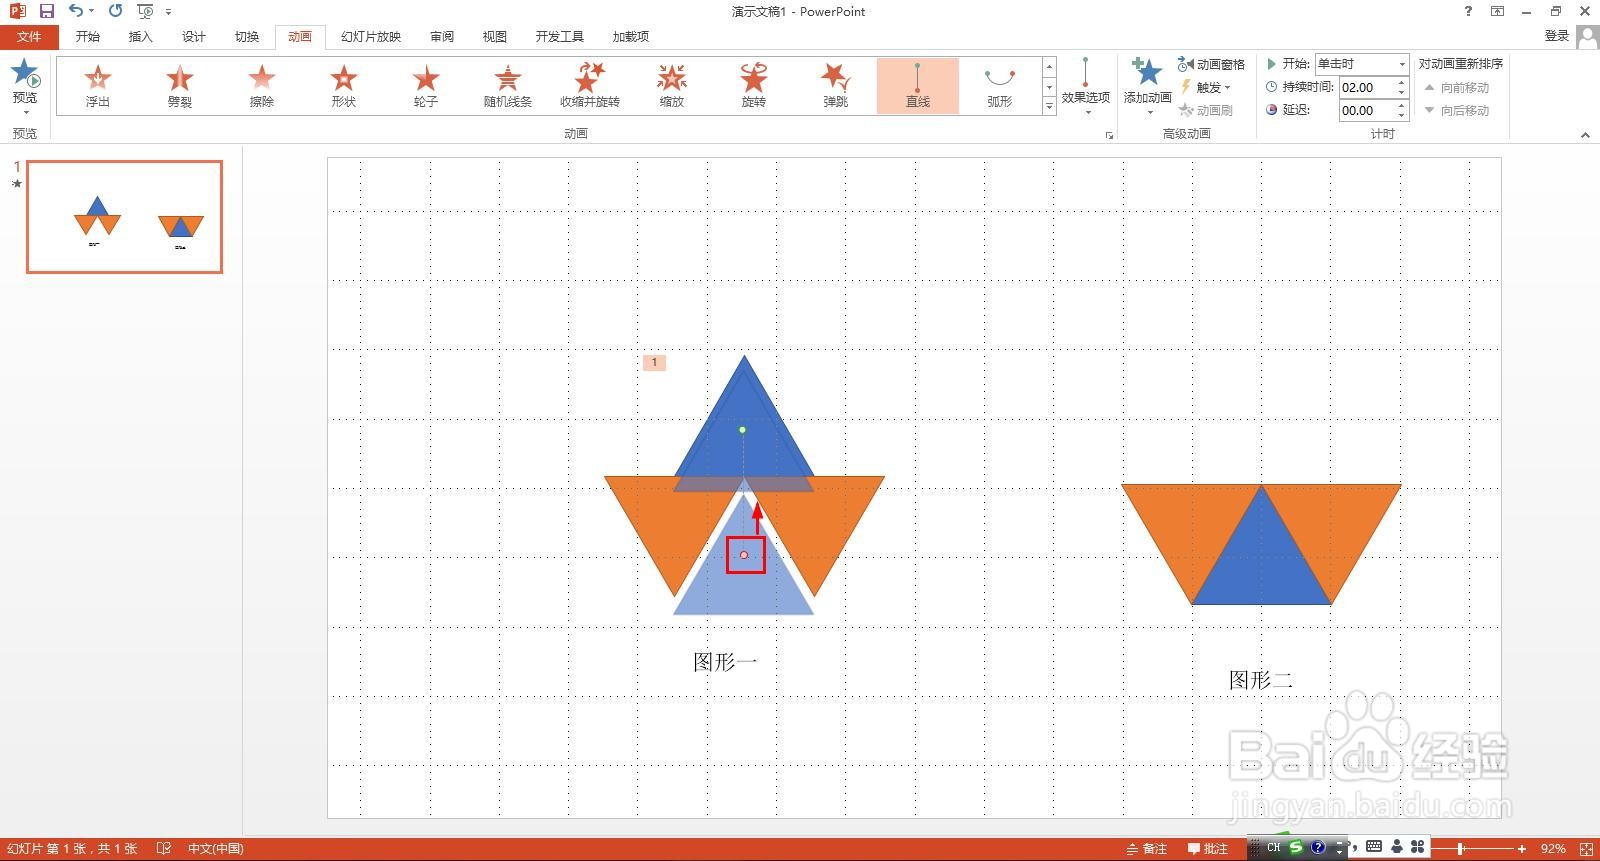This screenshot has width=1600, height=861.
Task: Open the 备注 notes pane
Action: click(1147, 849)
